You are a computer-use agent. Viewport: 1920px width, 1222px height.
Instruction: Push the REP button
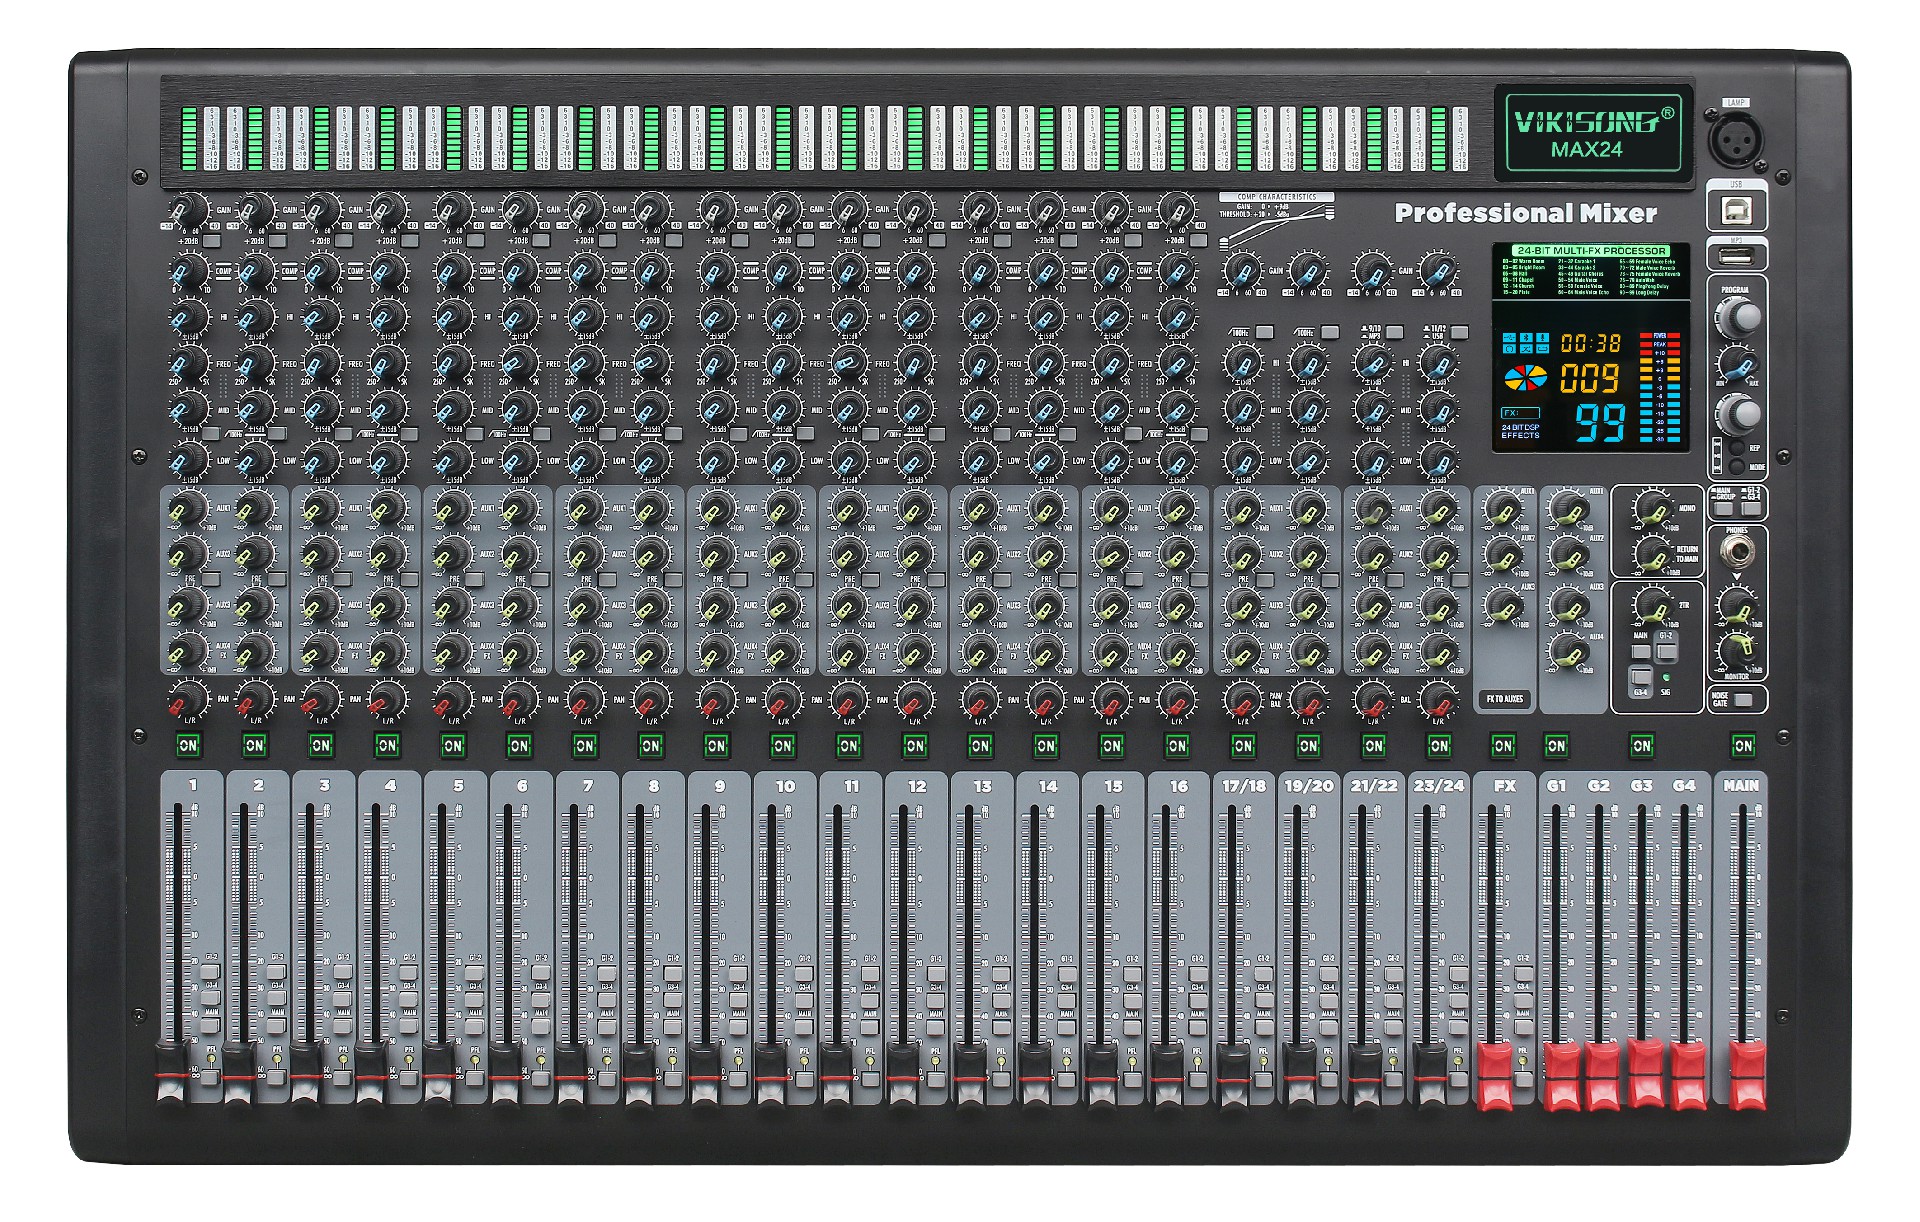[x=1738, y=449]
